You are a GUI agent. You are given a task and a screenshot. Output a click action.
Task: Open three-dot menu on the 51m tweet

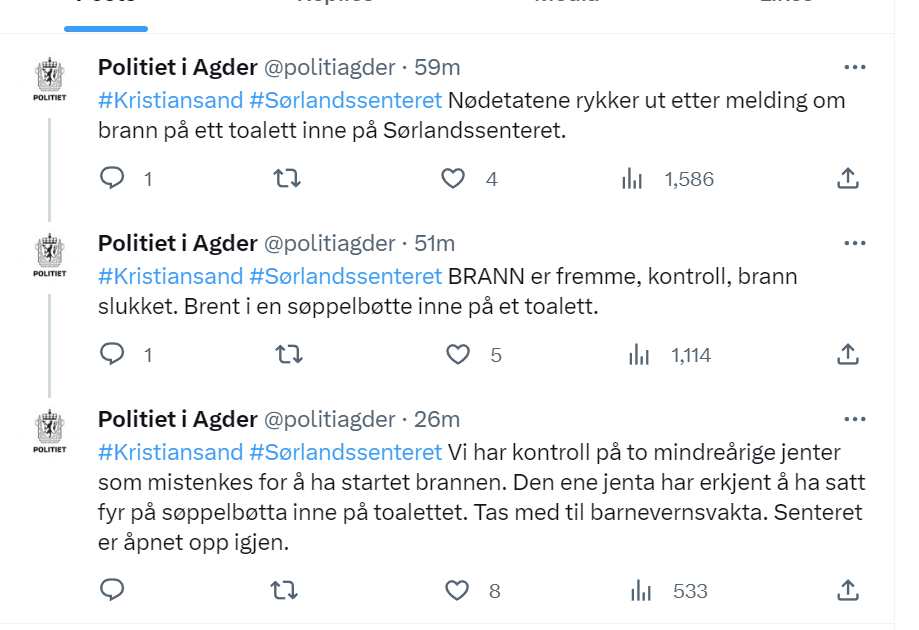click(855, 243)
